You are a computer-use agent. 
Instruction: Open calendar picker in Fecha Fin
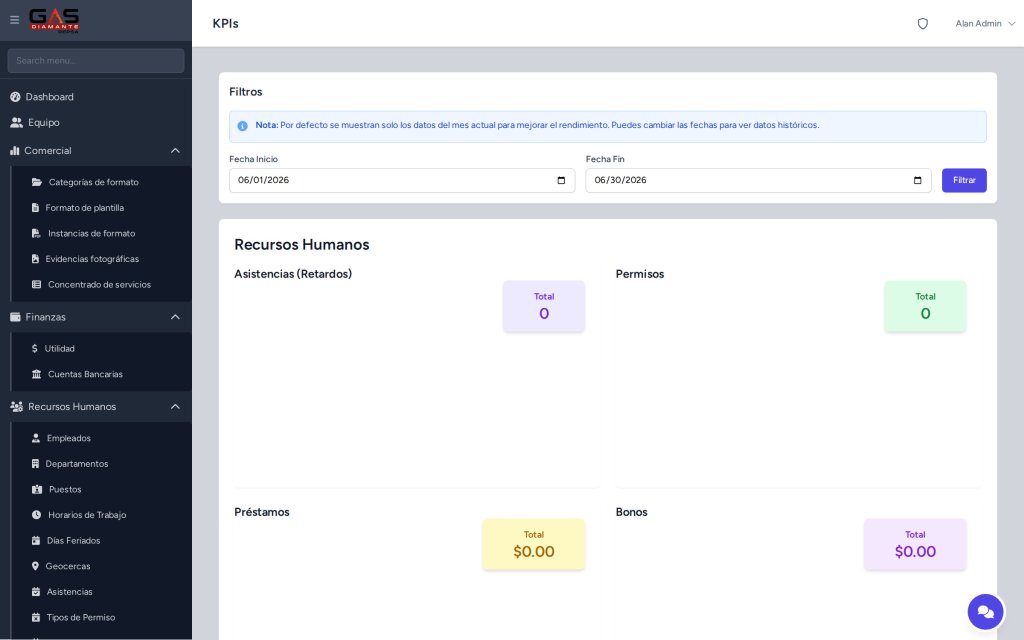coord(918,180)
